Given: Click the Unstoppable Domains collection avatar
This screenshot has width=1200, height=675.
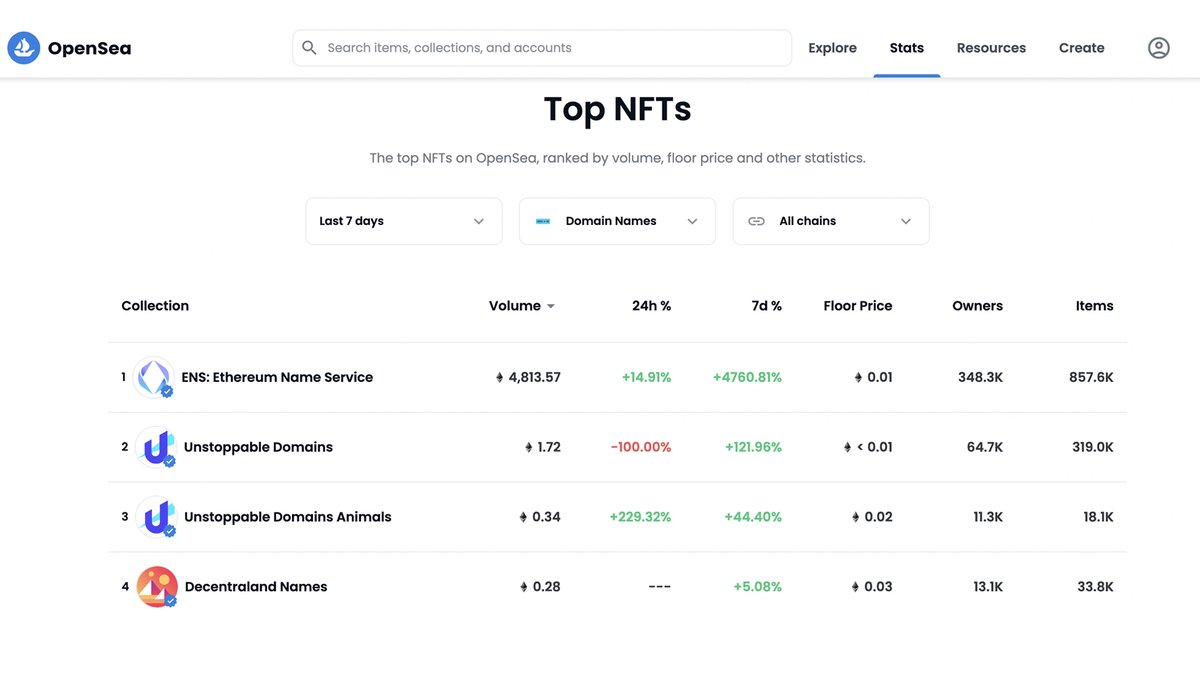Looking at the screenshot, I should pyautogui.click(x=154, y=447).
